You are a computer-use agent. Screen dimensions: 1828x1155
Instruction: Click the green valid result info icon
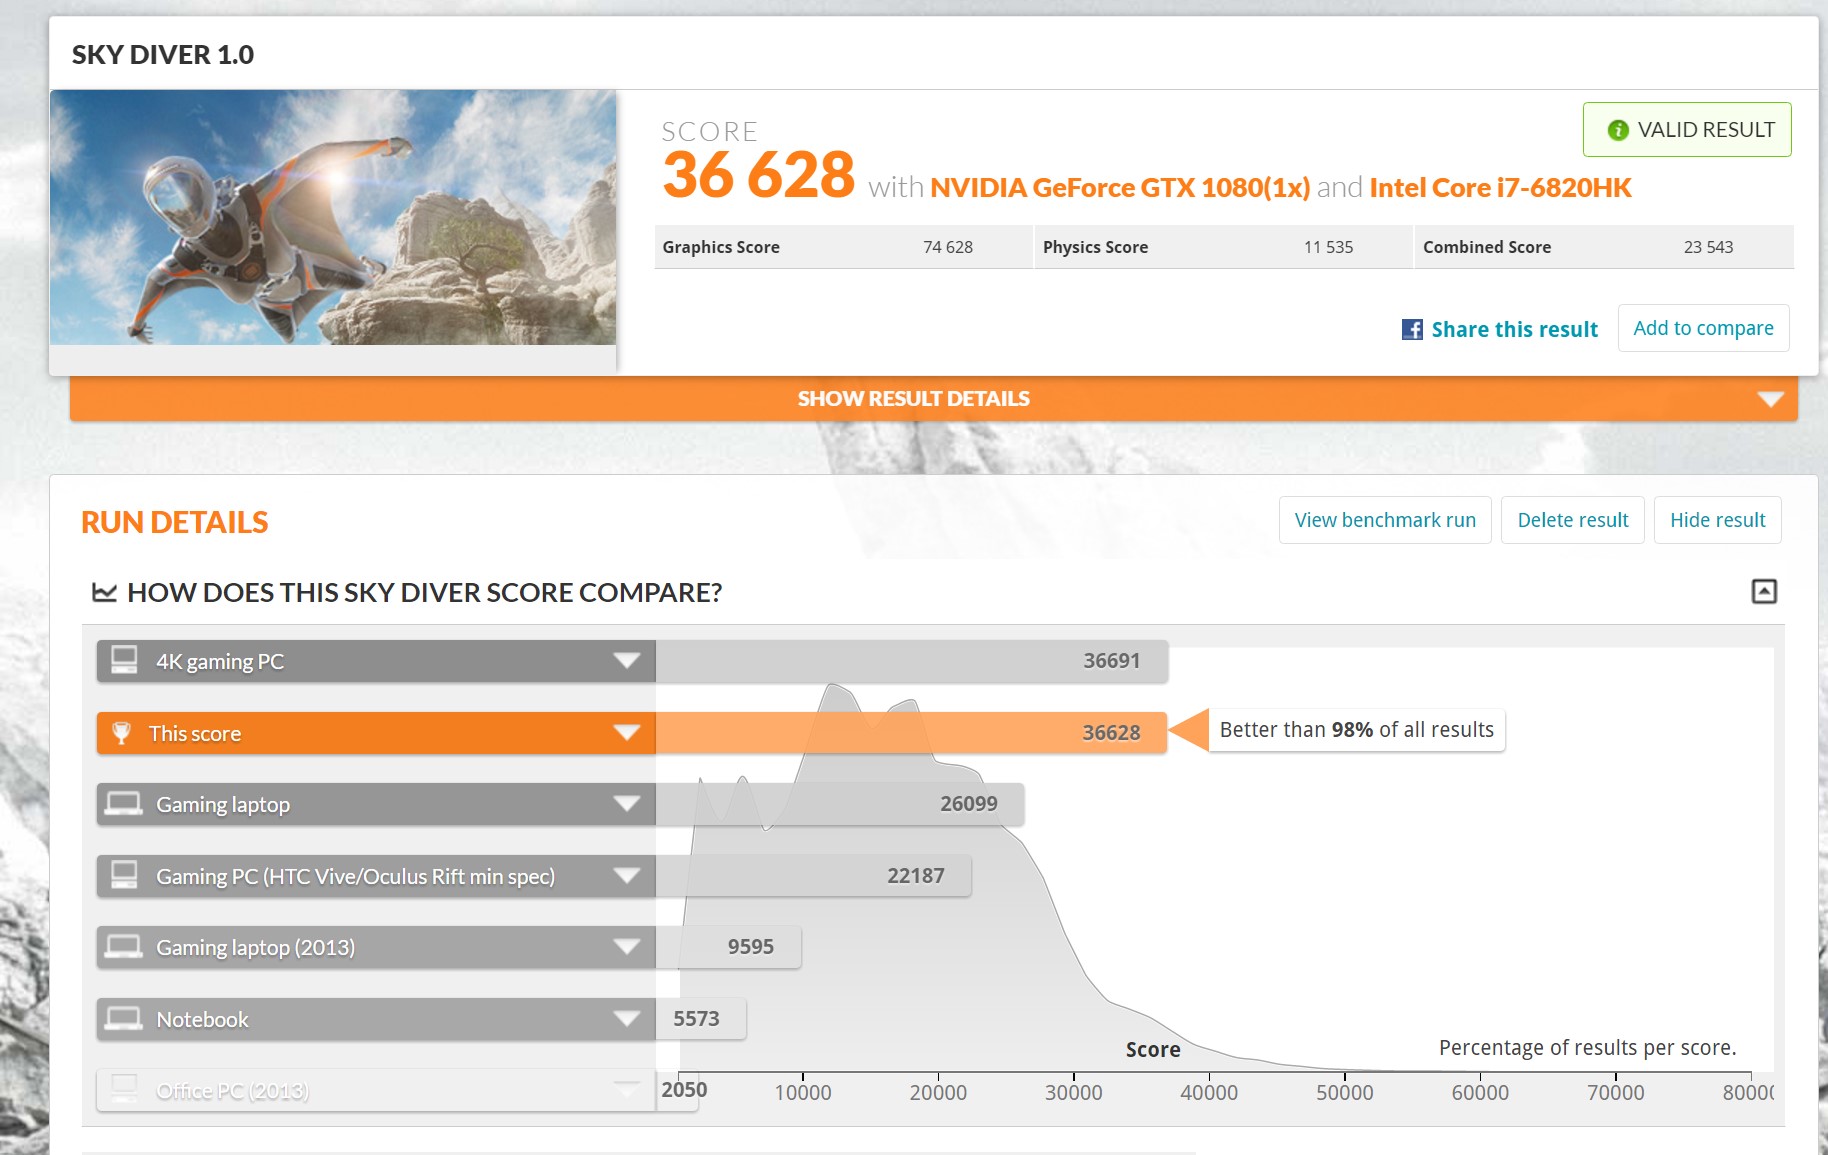tap(1618, 130)
